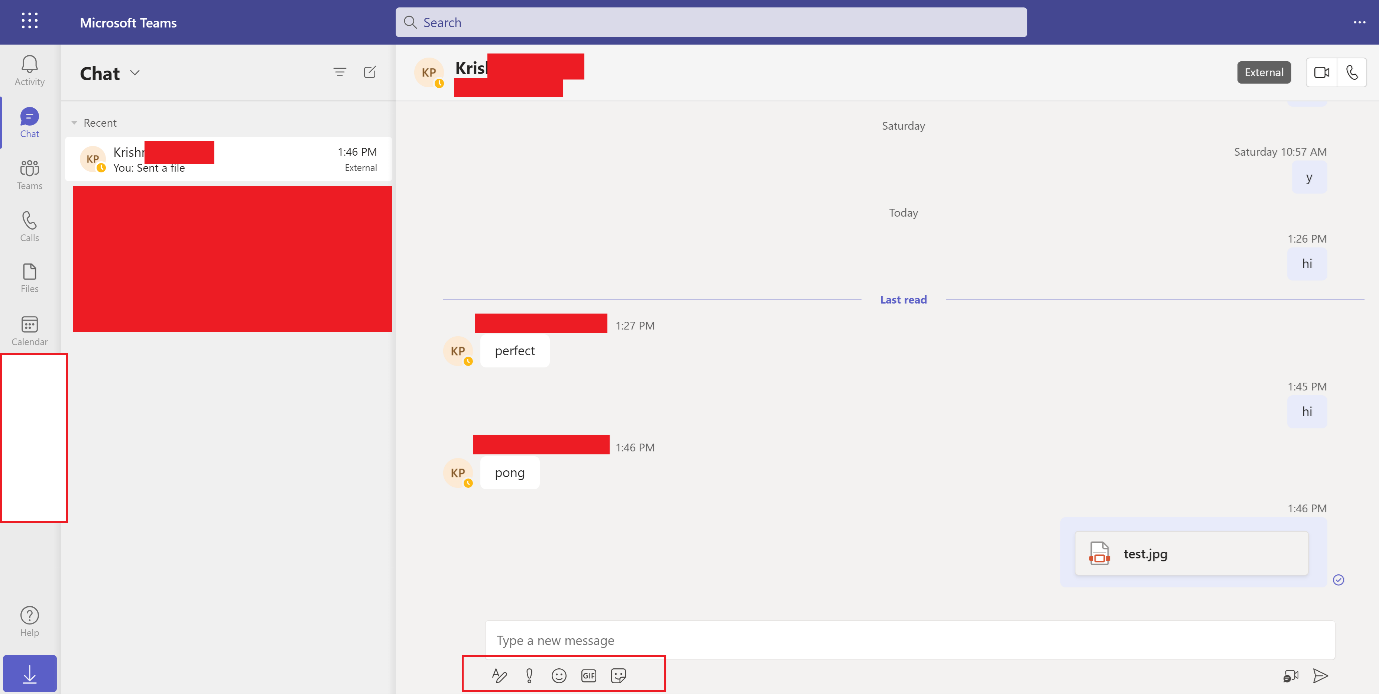Collapse the Recent chats section
This screenshot has height=694, width=1379.
point(75,123)
